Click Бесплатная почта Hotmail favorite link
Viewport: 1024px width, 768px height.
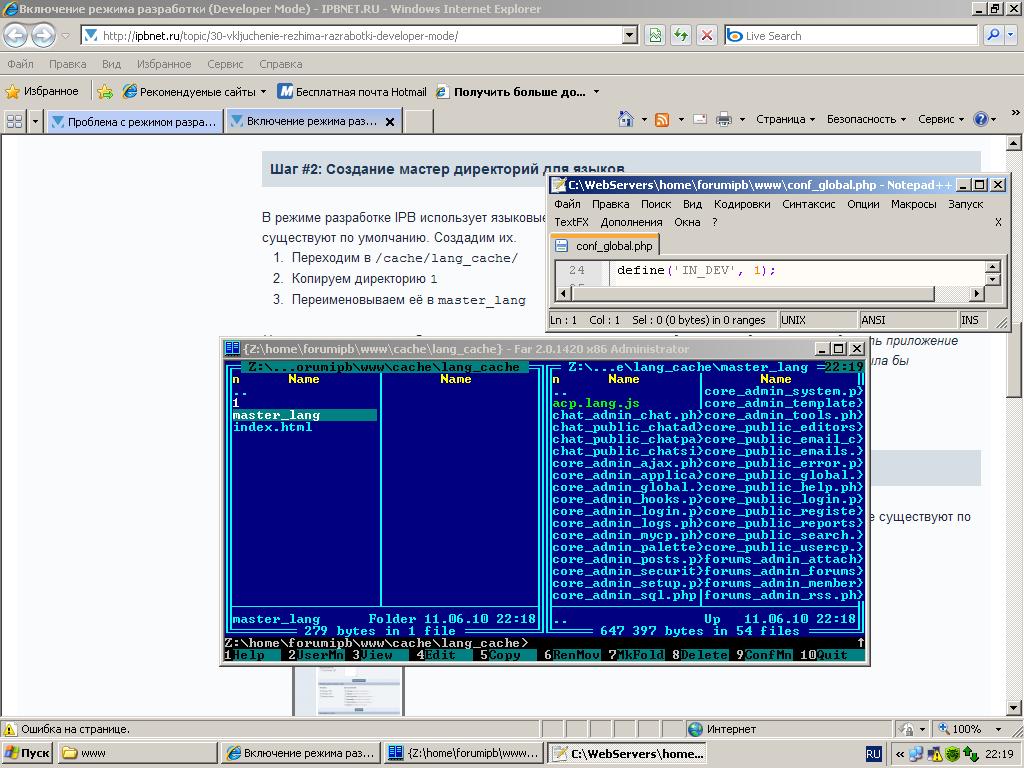(352, 91)
